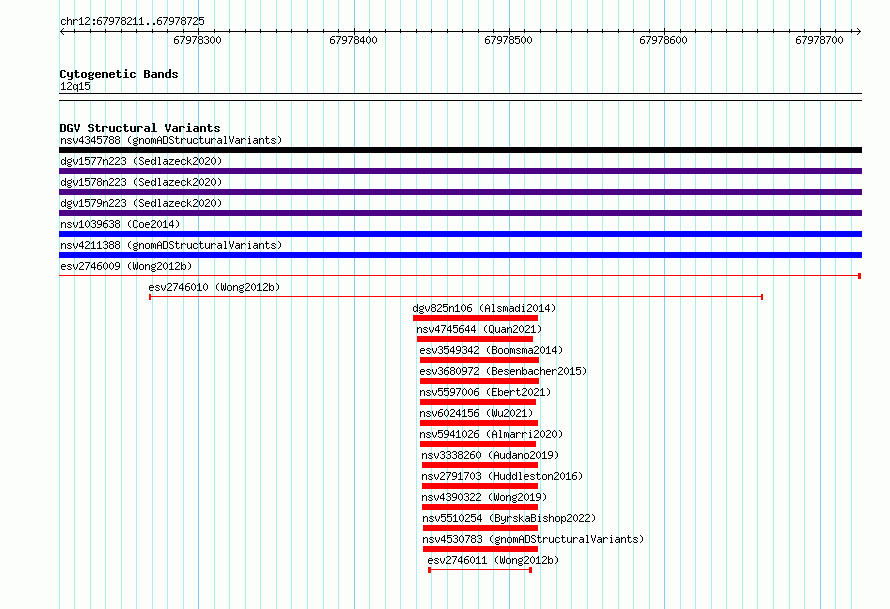Open nsv5941026 (Almarri2020) label
This screenshot has width=890, height=609.
pos(491,434)
